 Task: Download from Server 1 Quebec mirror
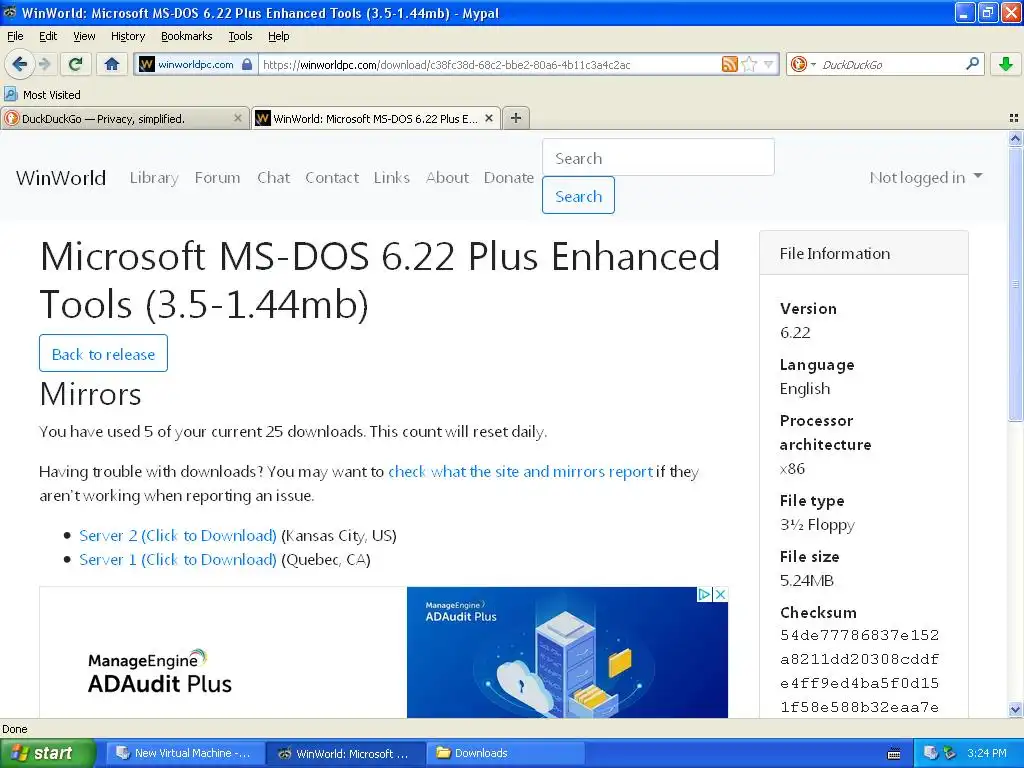point(178,560)
